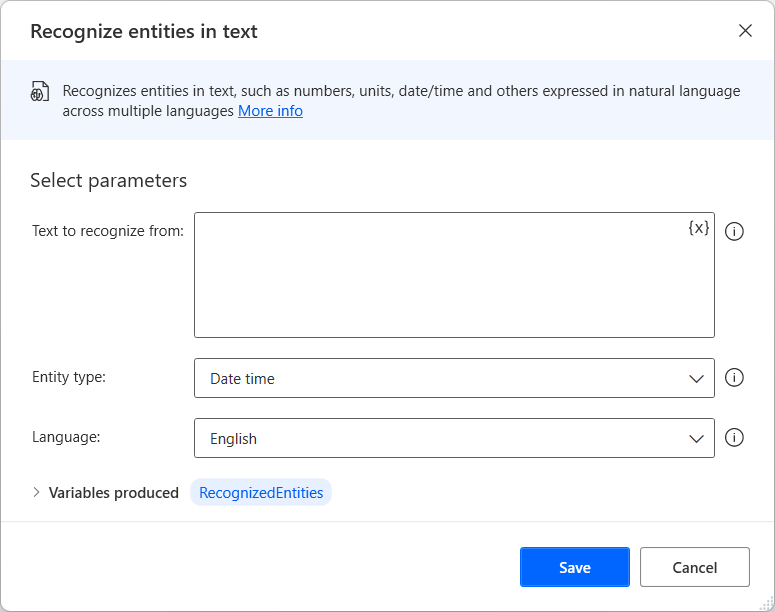Close the Recognize entities dialog

point(745,31)
